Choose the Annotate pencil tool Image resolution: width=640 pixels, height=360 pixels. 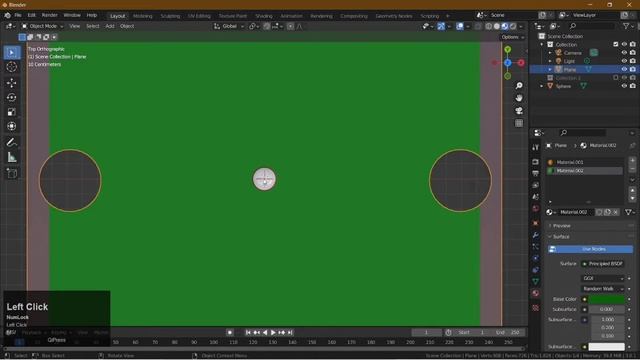[x=12, y=142]
